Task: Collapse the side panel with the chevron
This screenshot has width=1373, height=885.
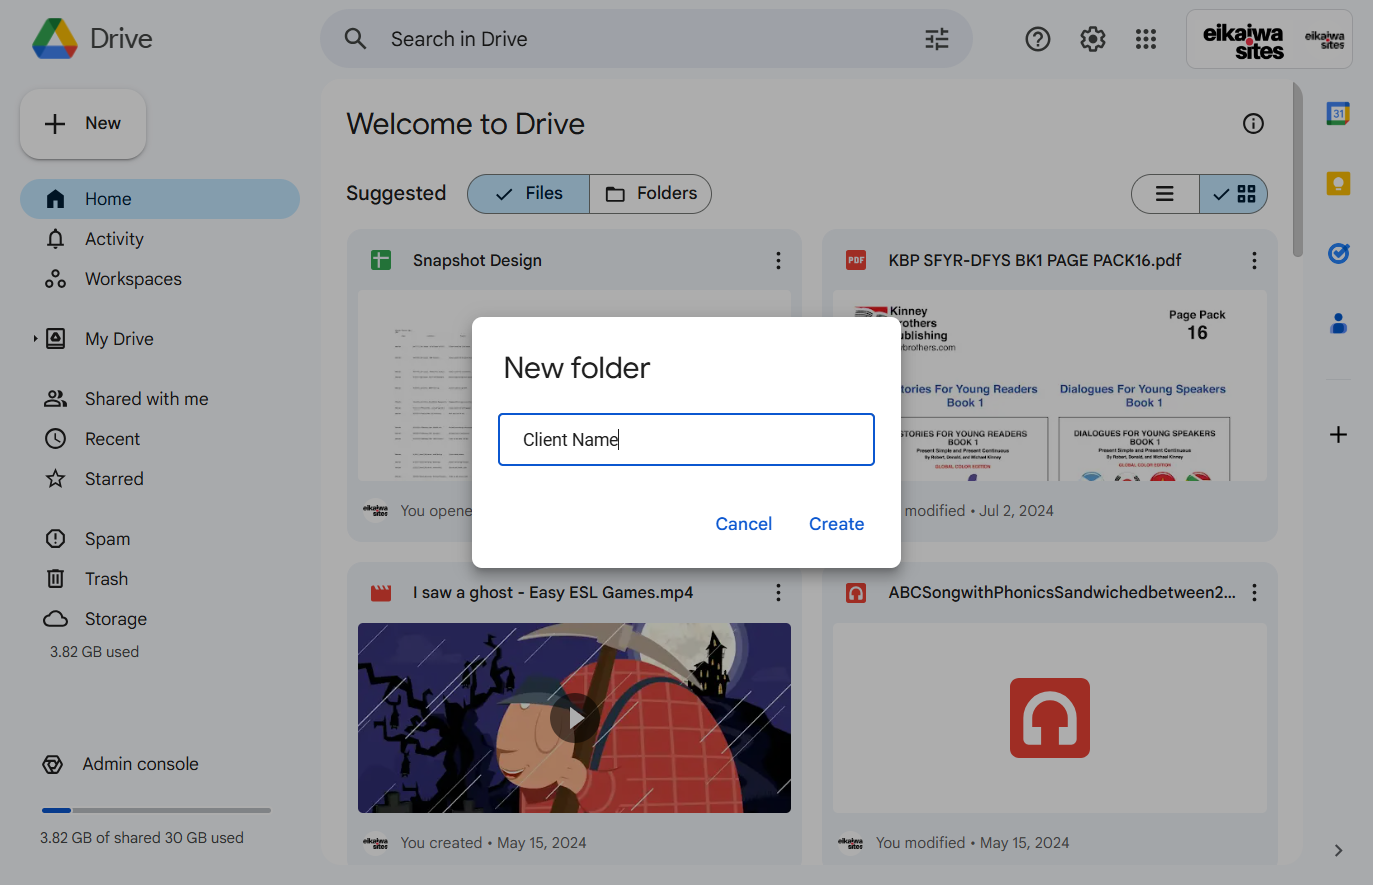Action: tap(1338, 850)
